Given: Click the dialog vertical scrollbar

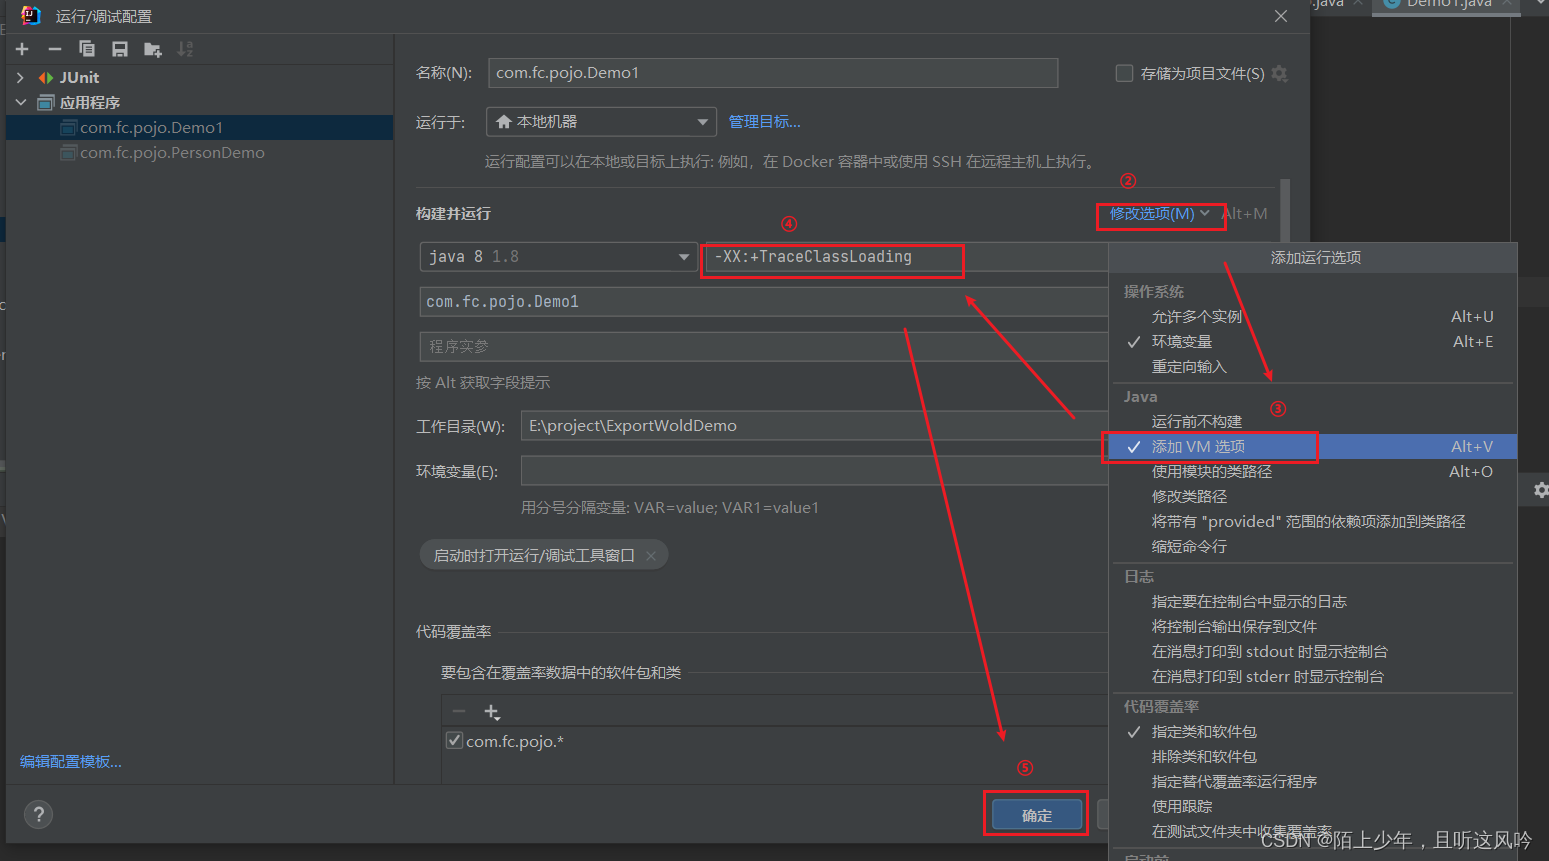Looking at the screenshot, I should (1285, 210).
